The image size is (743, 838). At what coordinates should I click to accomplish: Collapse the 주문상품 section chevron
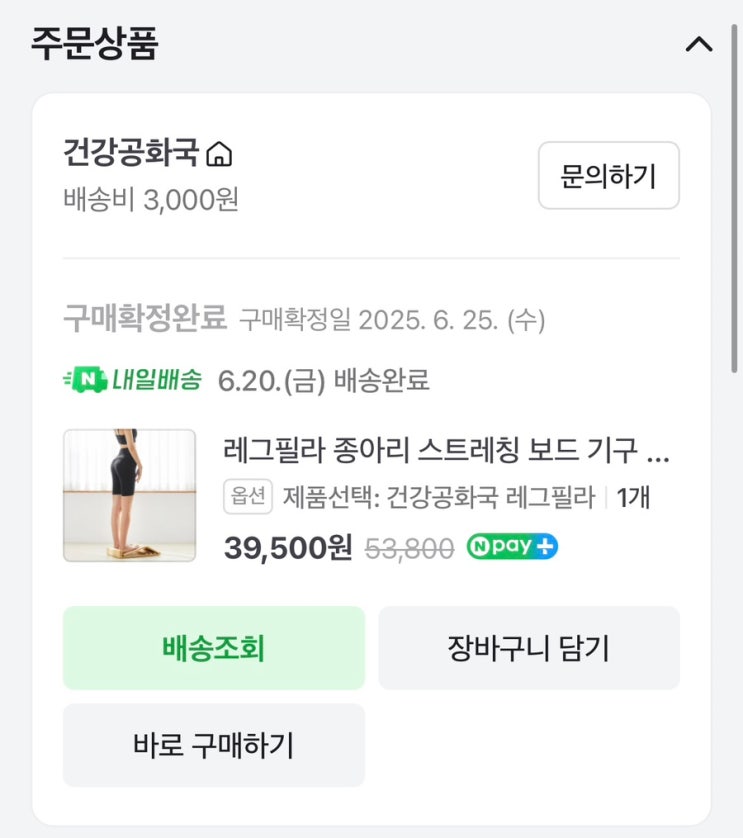698,44
